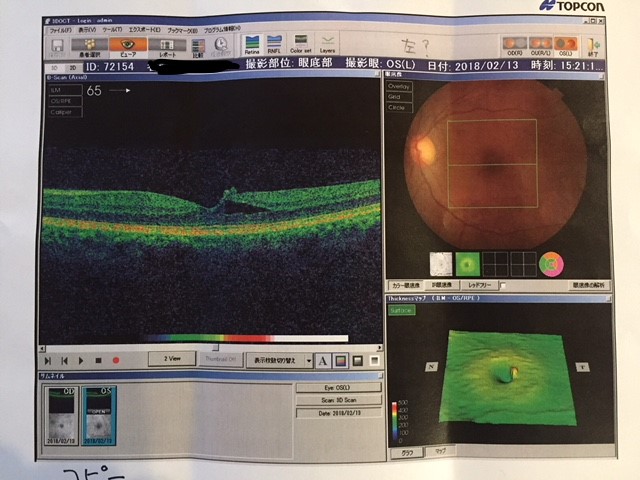Open the Report toolbar button
The width and height of the screenshot is (640, 480).
coord(167,48)
